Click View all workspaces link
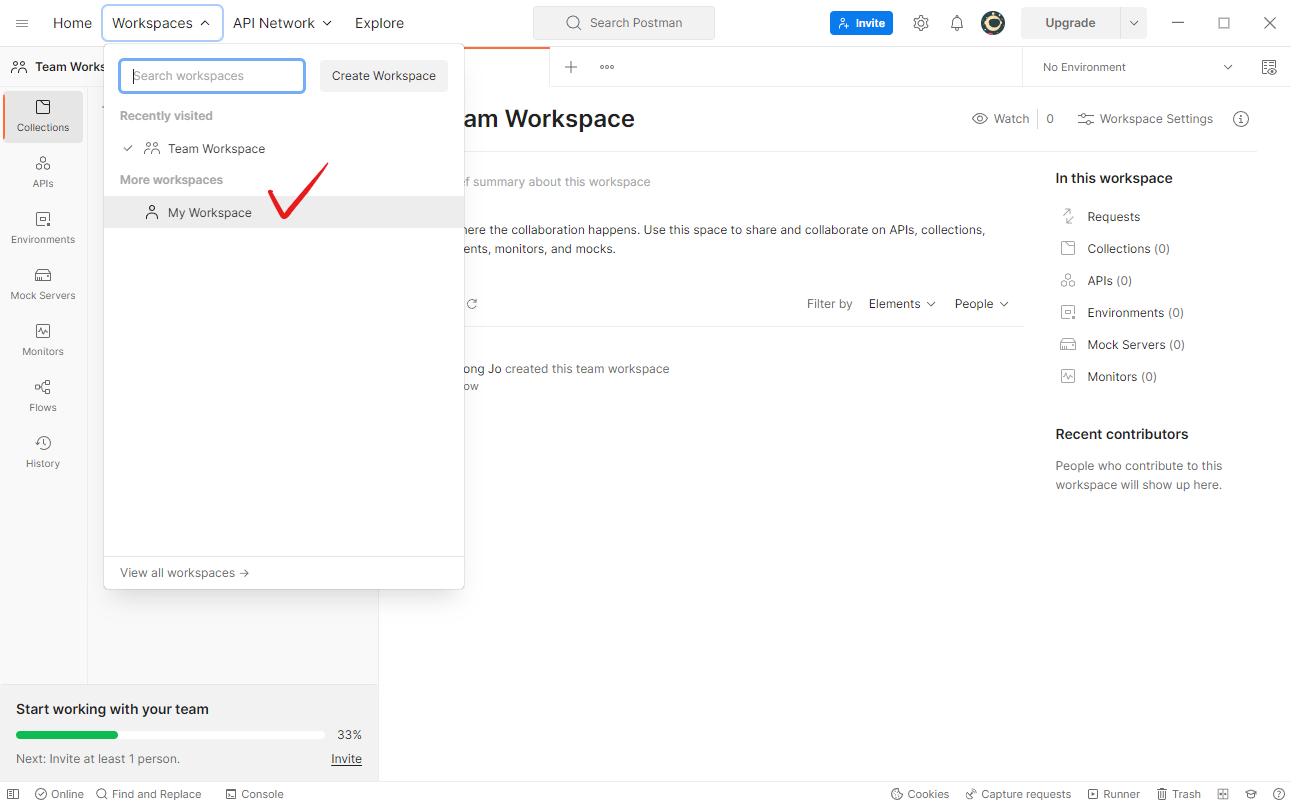1291x805 pixels. (x=185, y=573)
